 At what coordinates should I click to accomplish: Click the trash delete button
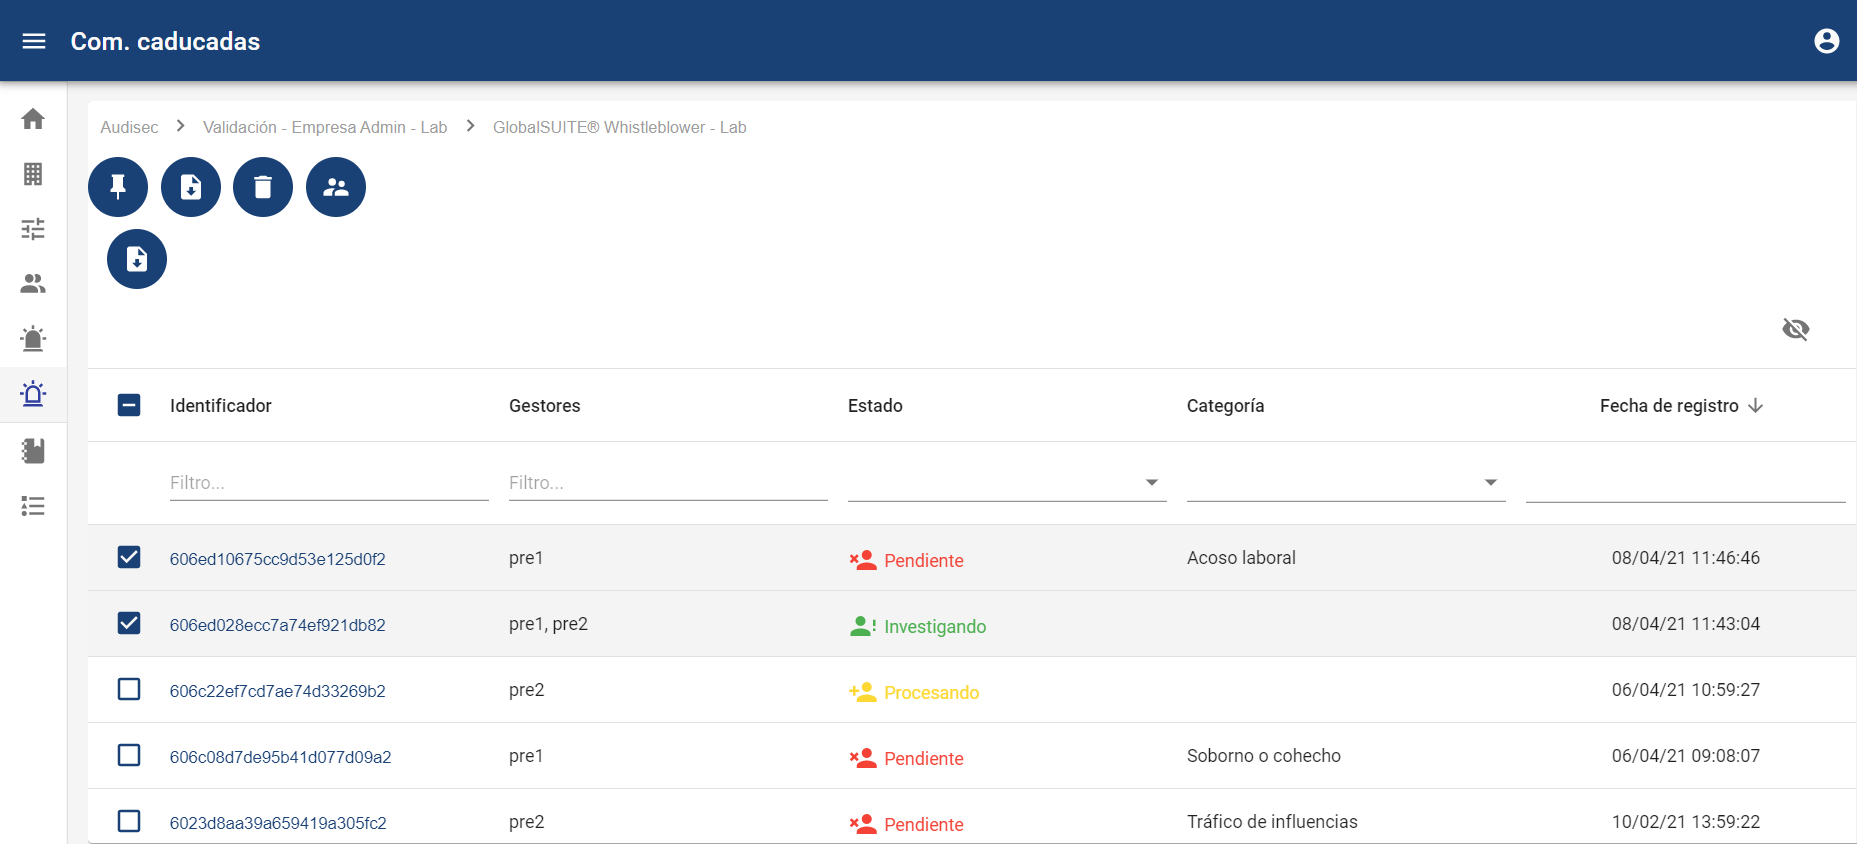(x=263, y=187)
